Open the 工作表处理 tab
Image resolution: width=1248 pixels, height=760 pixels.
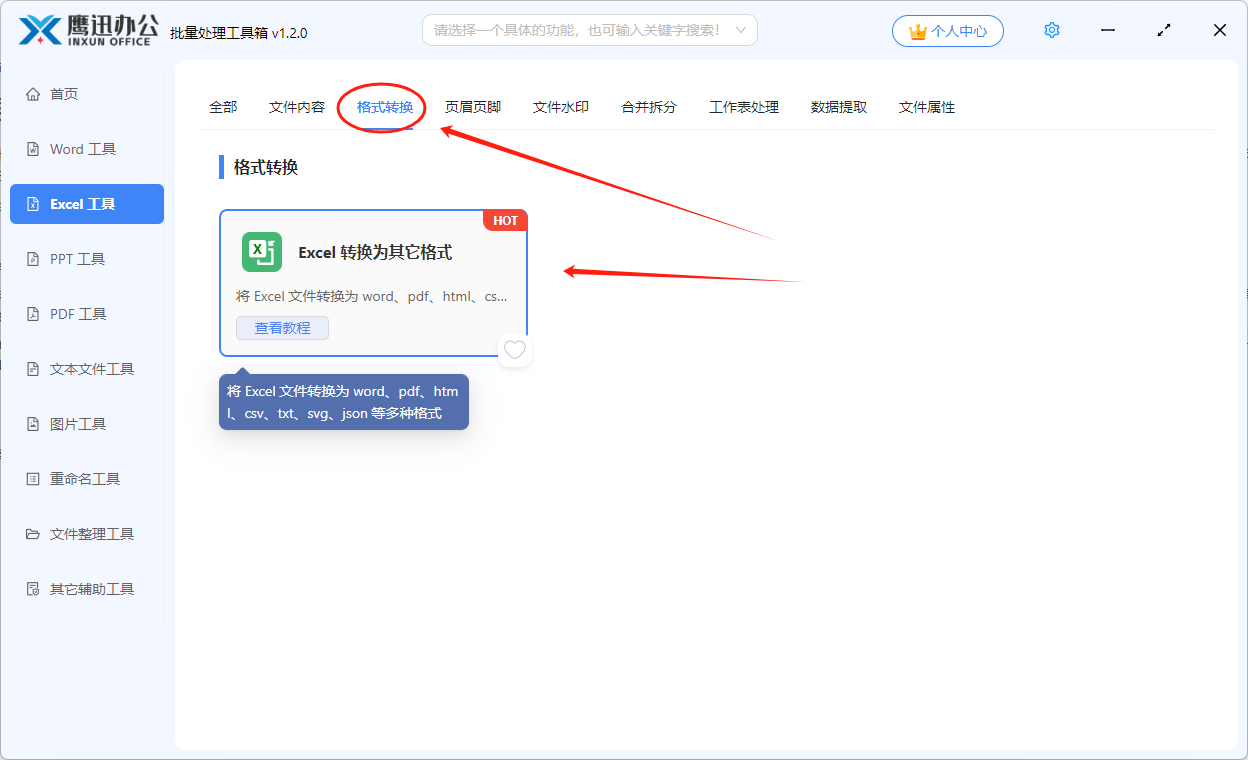(x=744, y=107)
